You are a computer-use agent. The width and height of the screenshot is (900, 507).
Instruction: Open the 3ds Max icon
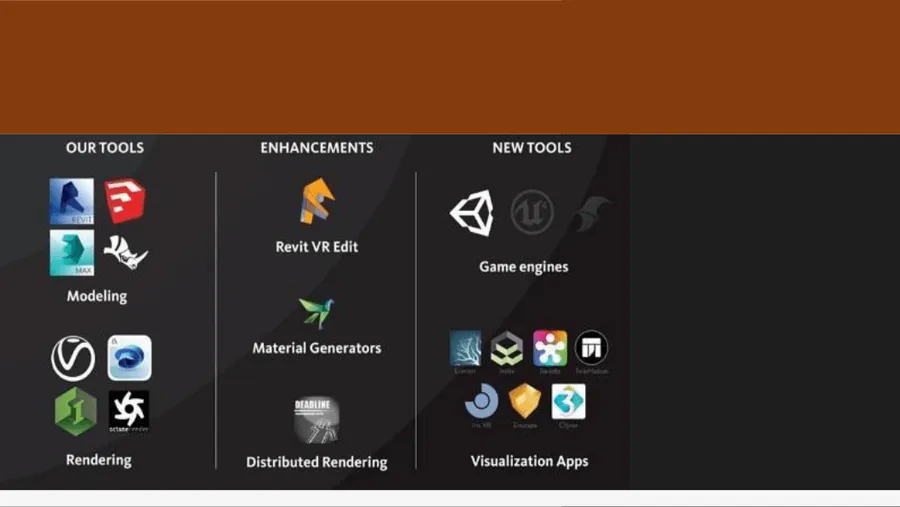tap(72, 253)
